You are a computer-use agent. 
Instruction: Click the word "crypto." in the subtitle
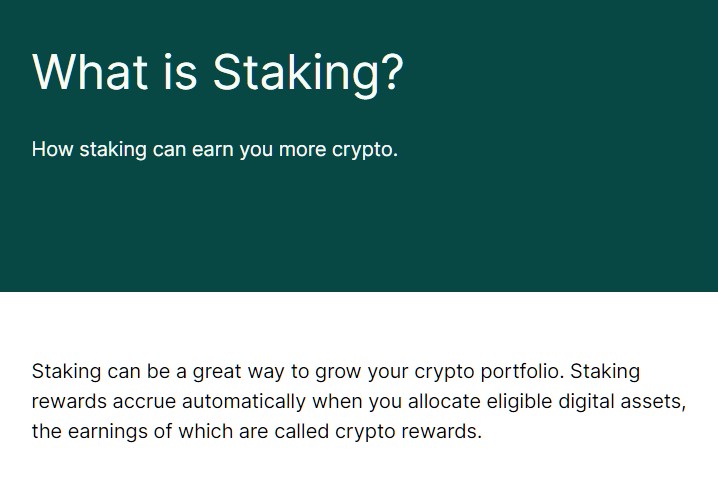pyautogui.click(x=365, y=151)
